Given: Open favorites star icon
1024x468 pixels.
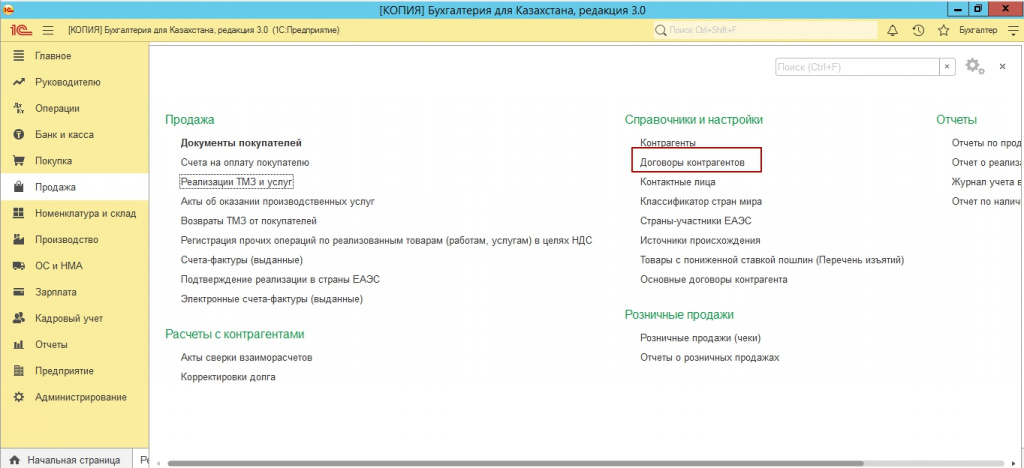Looking at the screenshot, I should 943,30.
